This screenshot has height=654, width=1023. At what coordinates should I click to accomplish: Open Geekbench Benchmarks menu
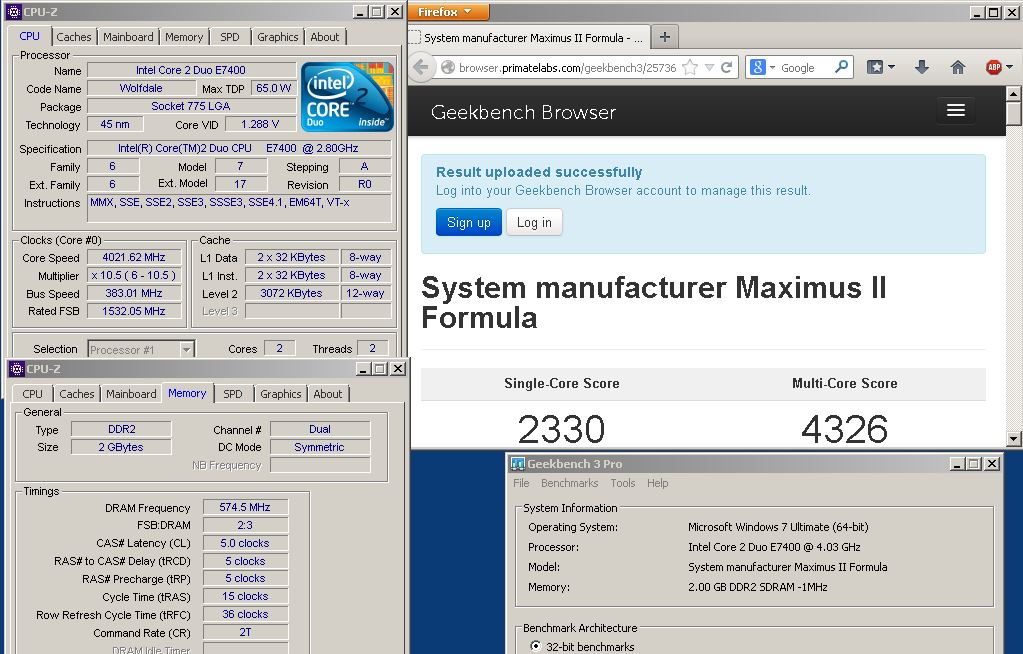point(569,483)
